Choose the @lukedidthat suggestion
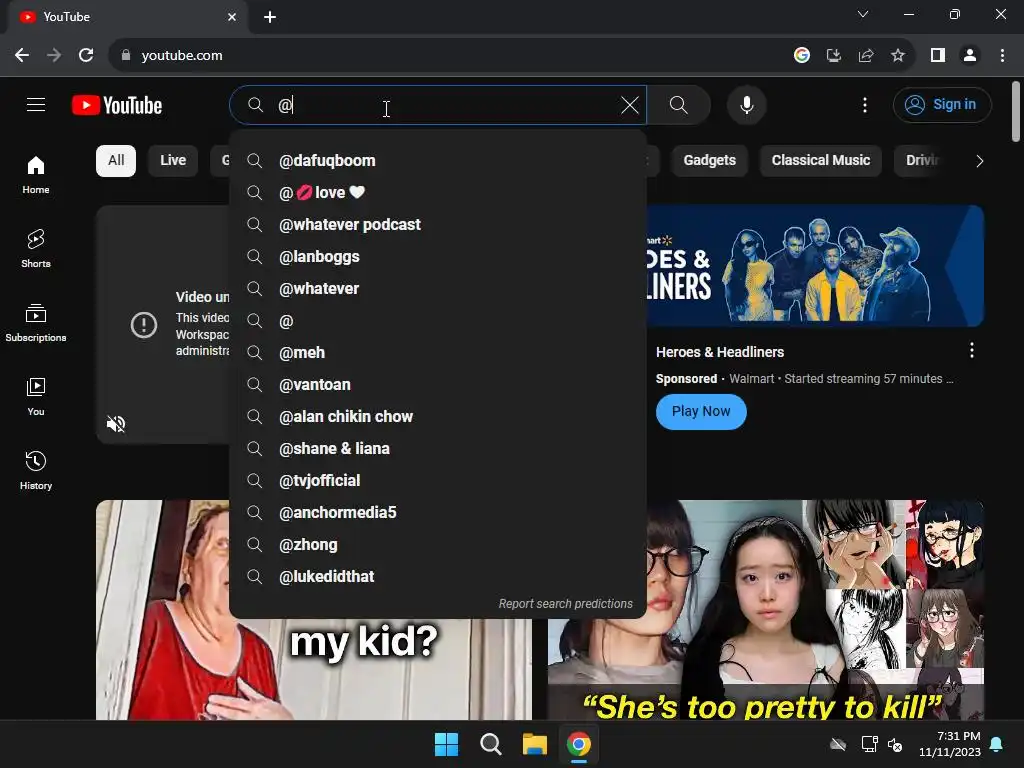The height and width of the screenshot is (768, 1024). [438, 577]
